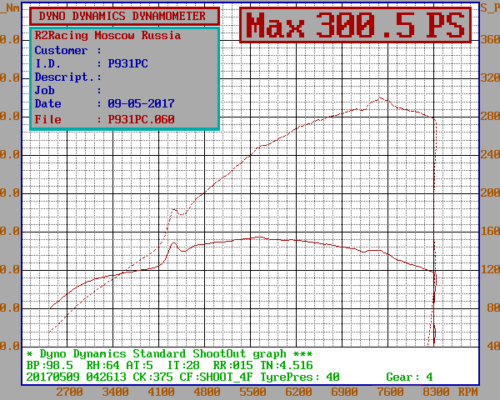Screen dimensions: 500x400
Task: Click the 'Dyno Dynamics Standard ShootOut graph' line
Action: [x=169, y=354]
